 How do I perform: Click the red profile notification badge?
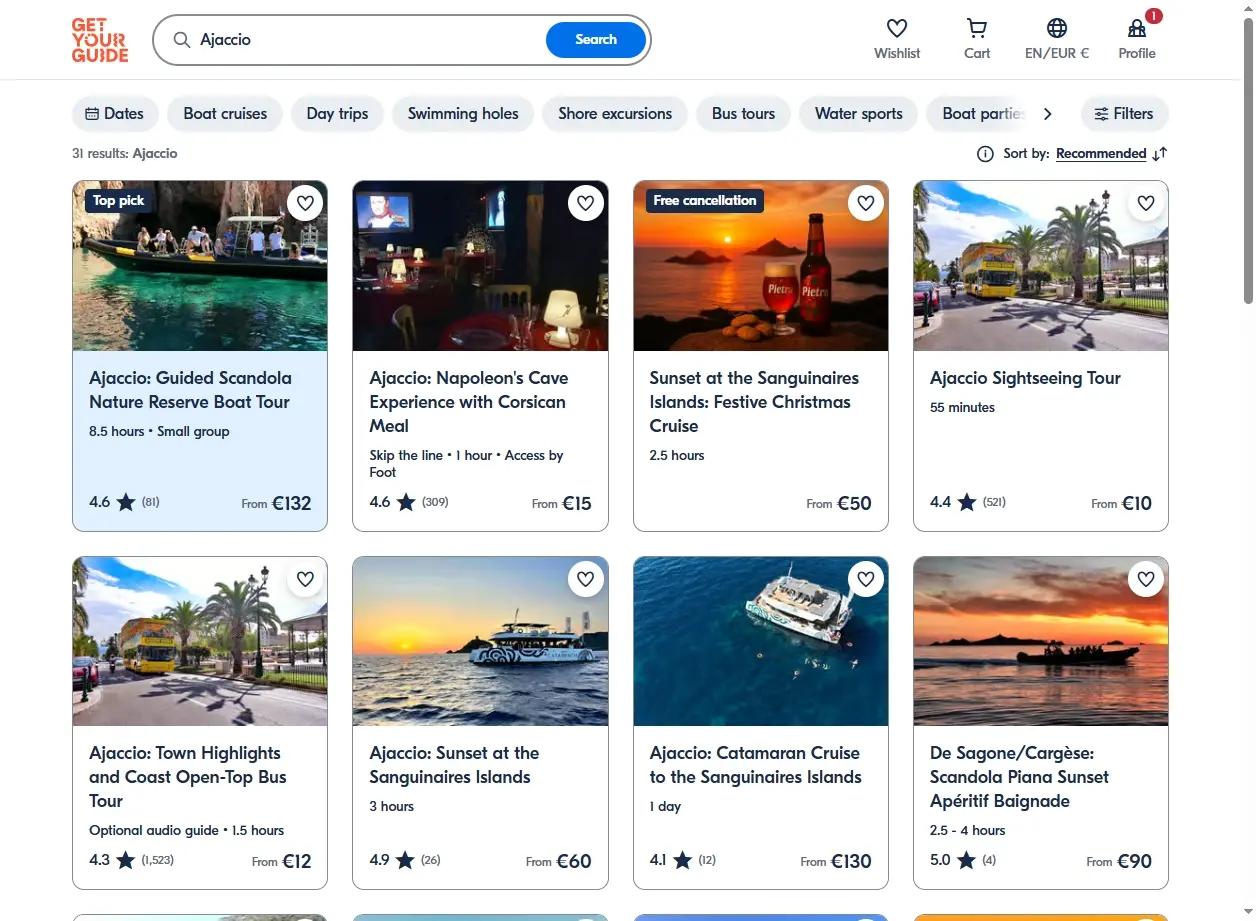pyautogui.click(x=1154, y=16)
